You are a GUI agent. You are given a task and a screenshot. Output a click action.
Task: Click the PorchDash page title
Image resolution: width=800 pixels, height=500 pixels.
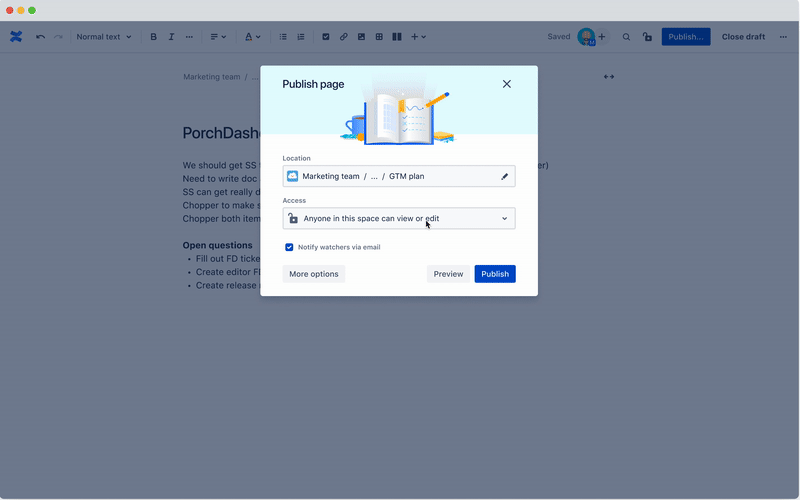point(221,133)
